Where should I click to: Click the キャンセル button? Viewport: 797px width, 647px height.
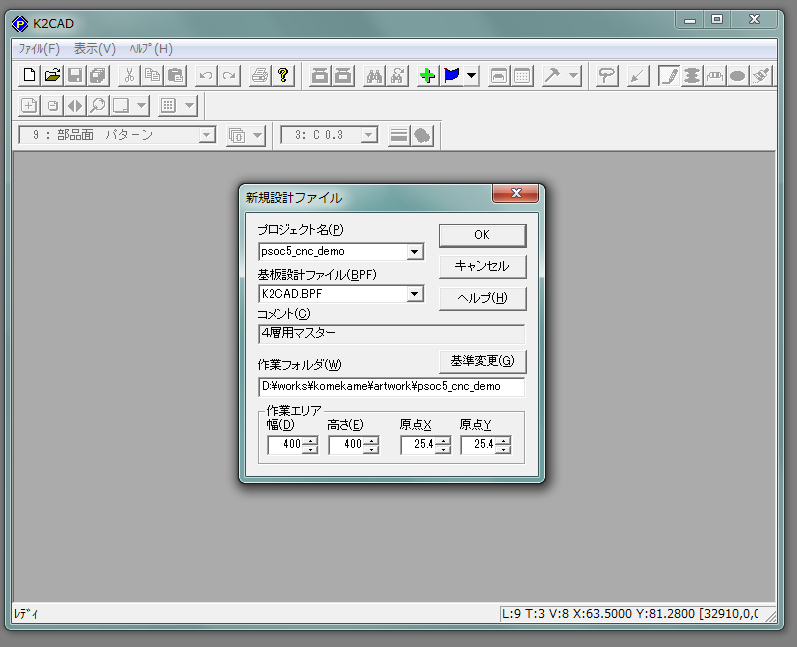coord(482,266)
